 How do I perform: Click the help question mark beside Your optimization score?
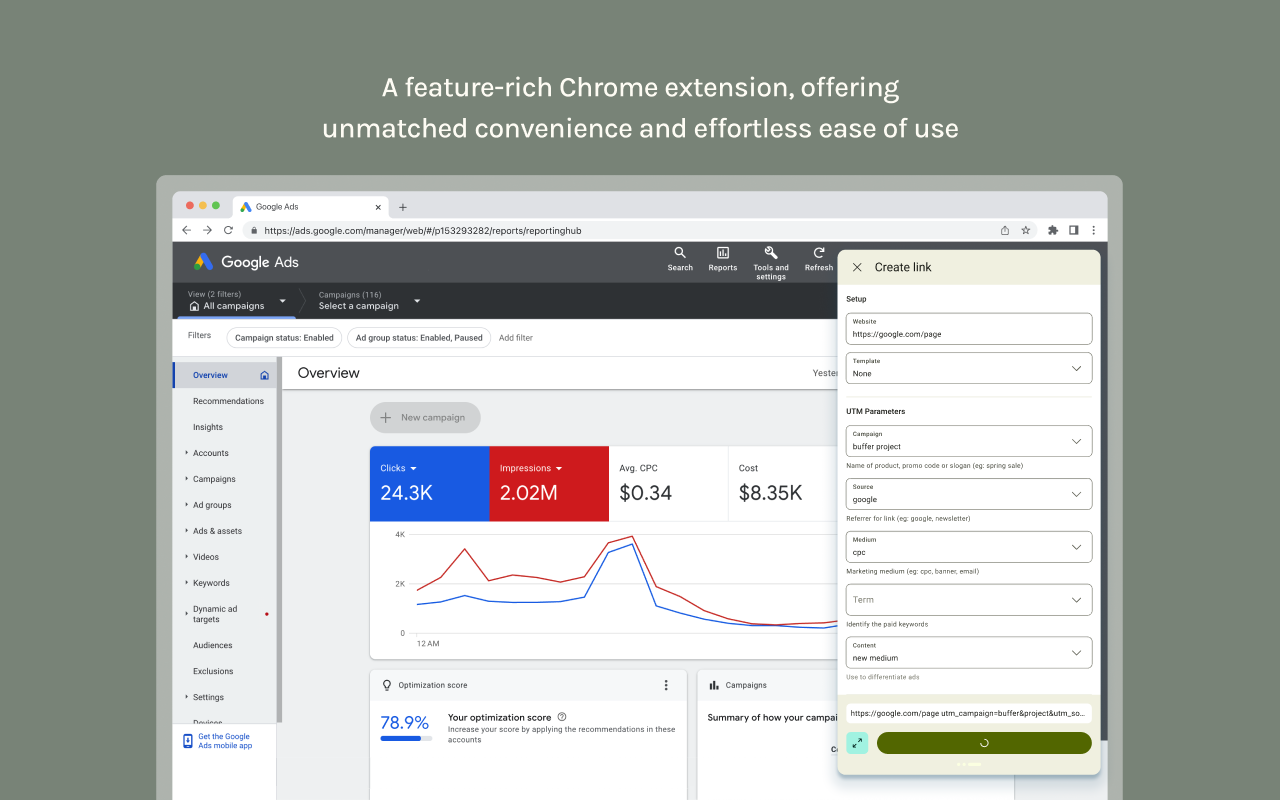tap(562, 717)
